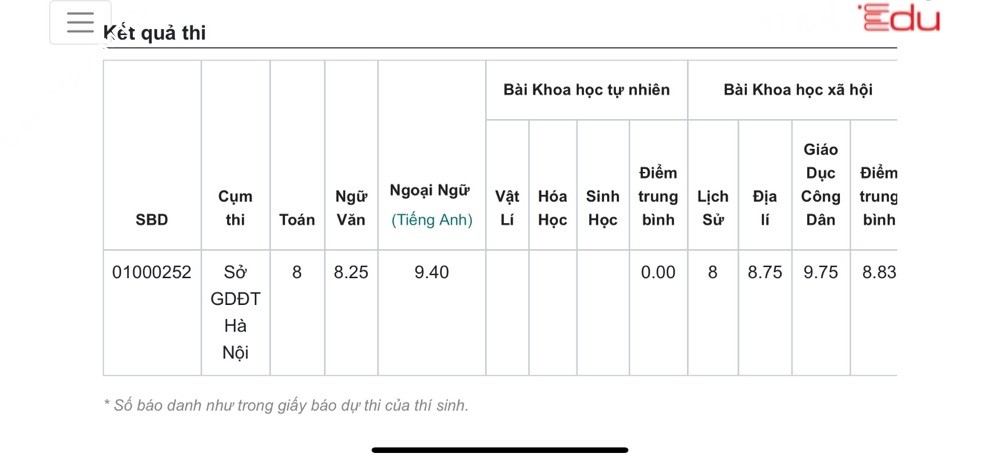This screenshot has height=462, width=1000.
Task: Select the Ngữ Văn column header
Action: coord(351,208)
